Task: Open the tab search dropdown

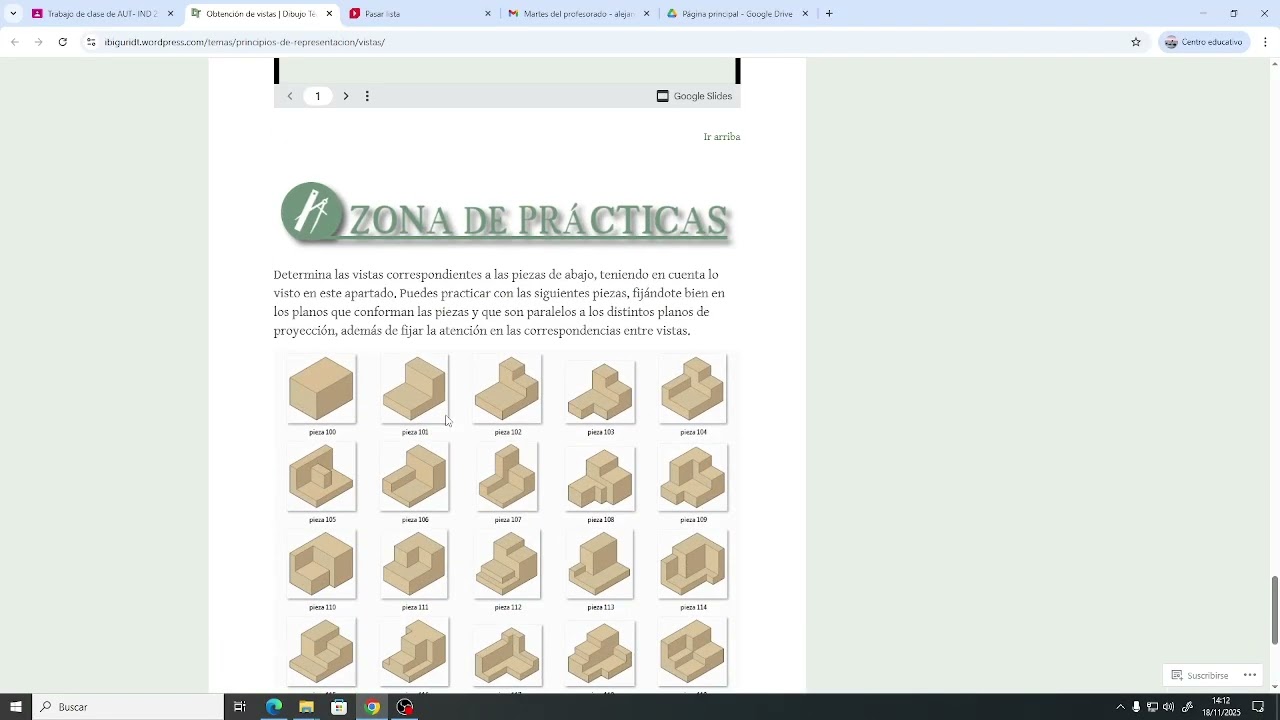Action: pos(13,14)
